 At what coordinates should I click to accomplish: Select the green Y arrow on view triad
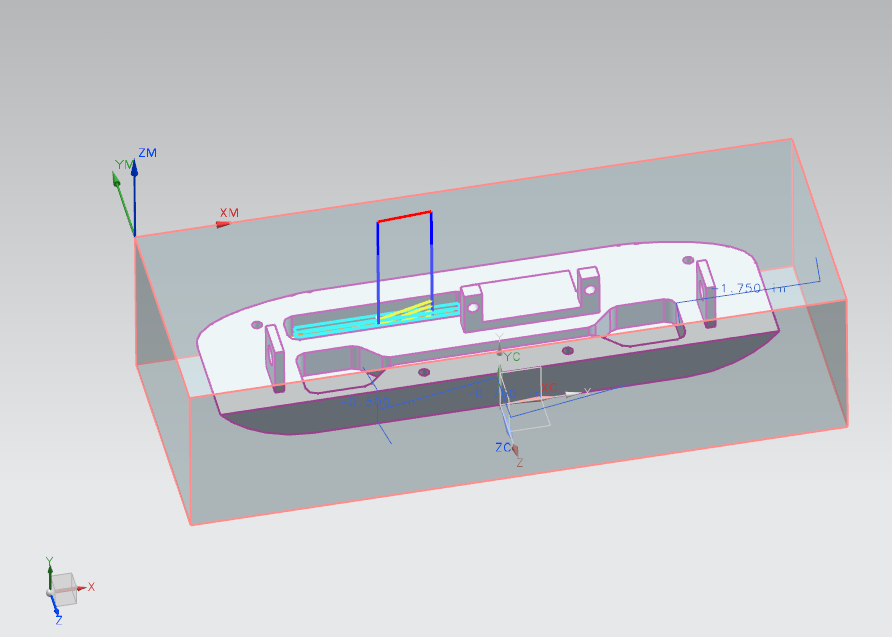(x=49, y=569)
